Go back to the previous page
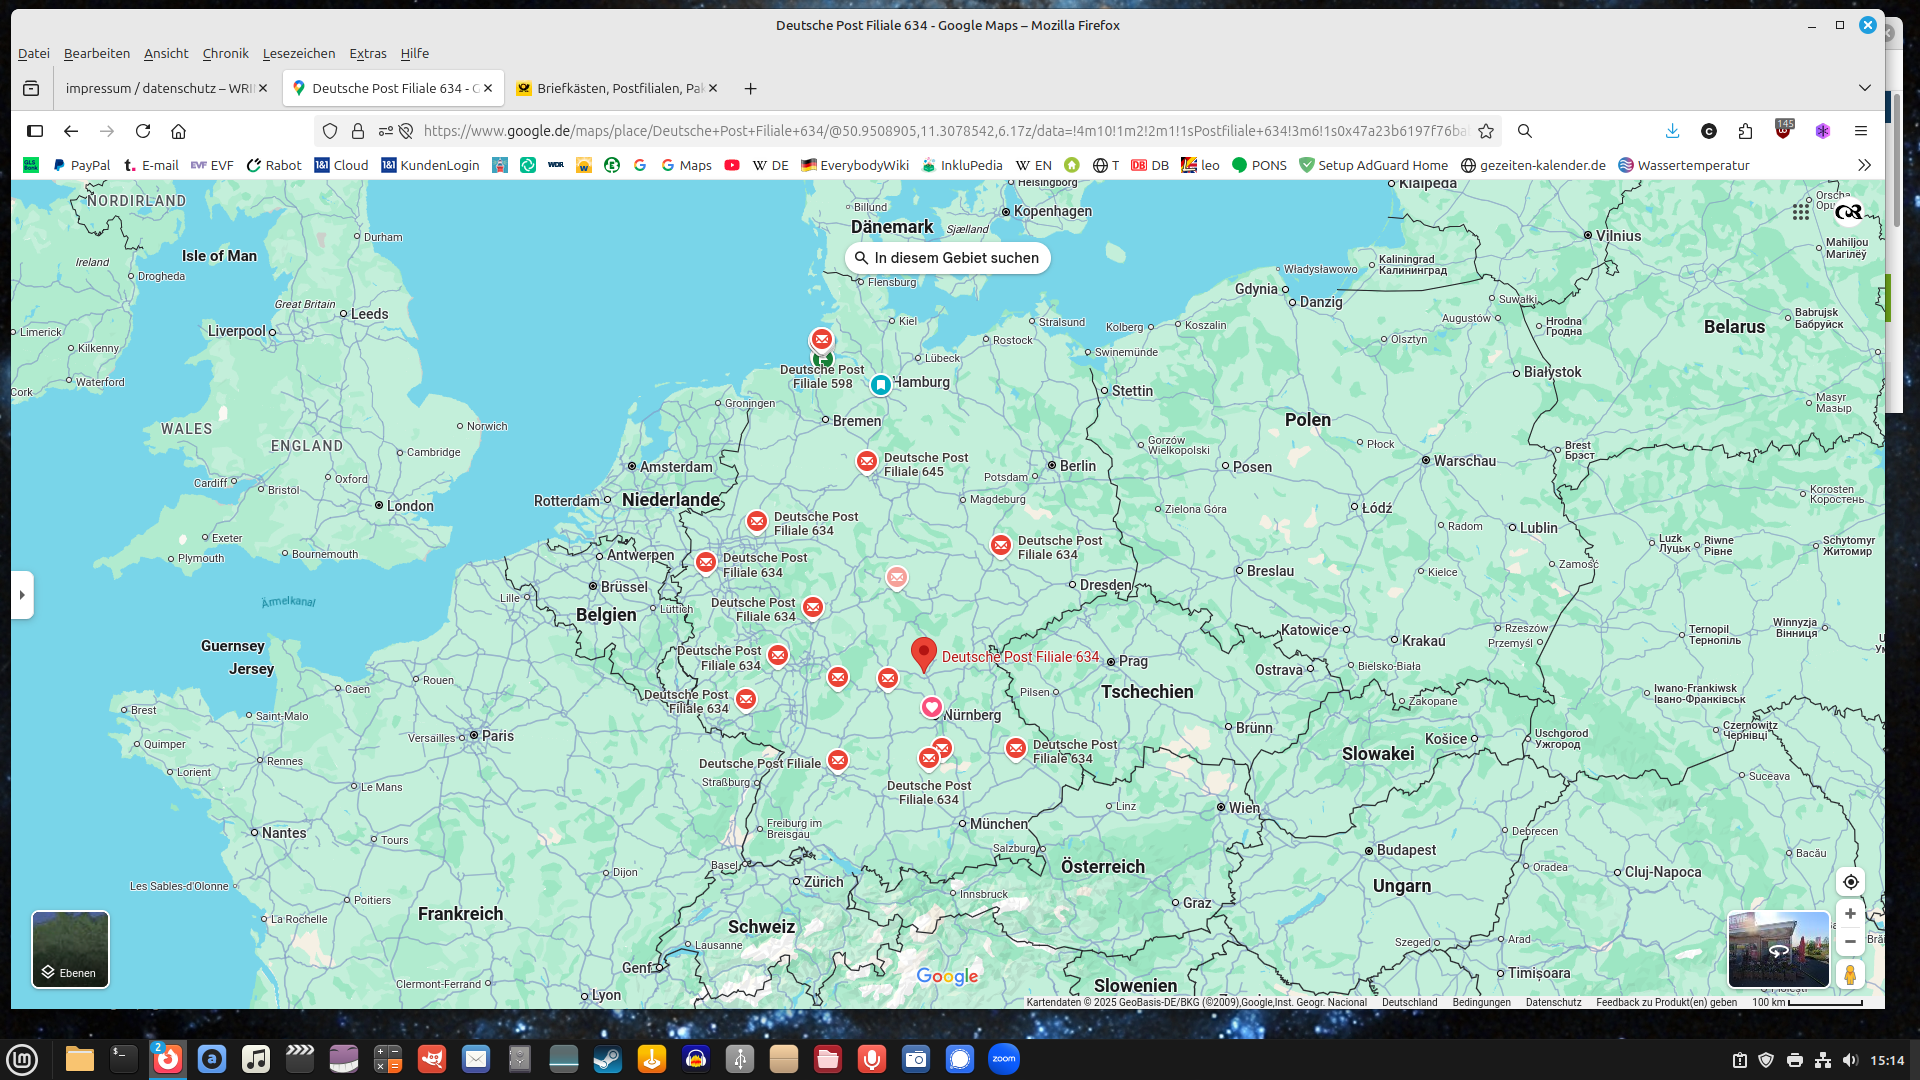The width and height of the screenshot is (1920, 1080). pos(71,131)
